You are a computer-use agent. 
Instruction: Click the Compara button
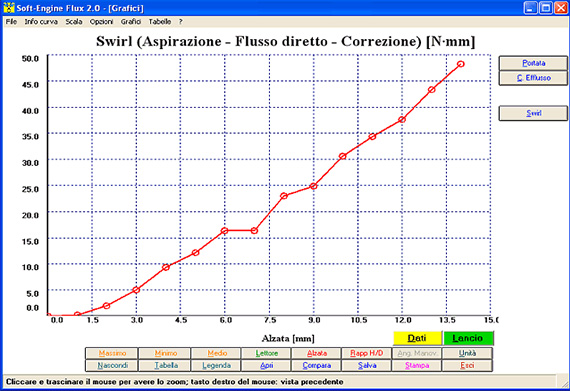tap(316, 366)
